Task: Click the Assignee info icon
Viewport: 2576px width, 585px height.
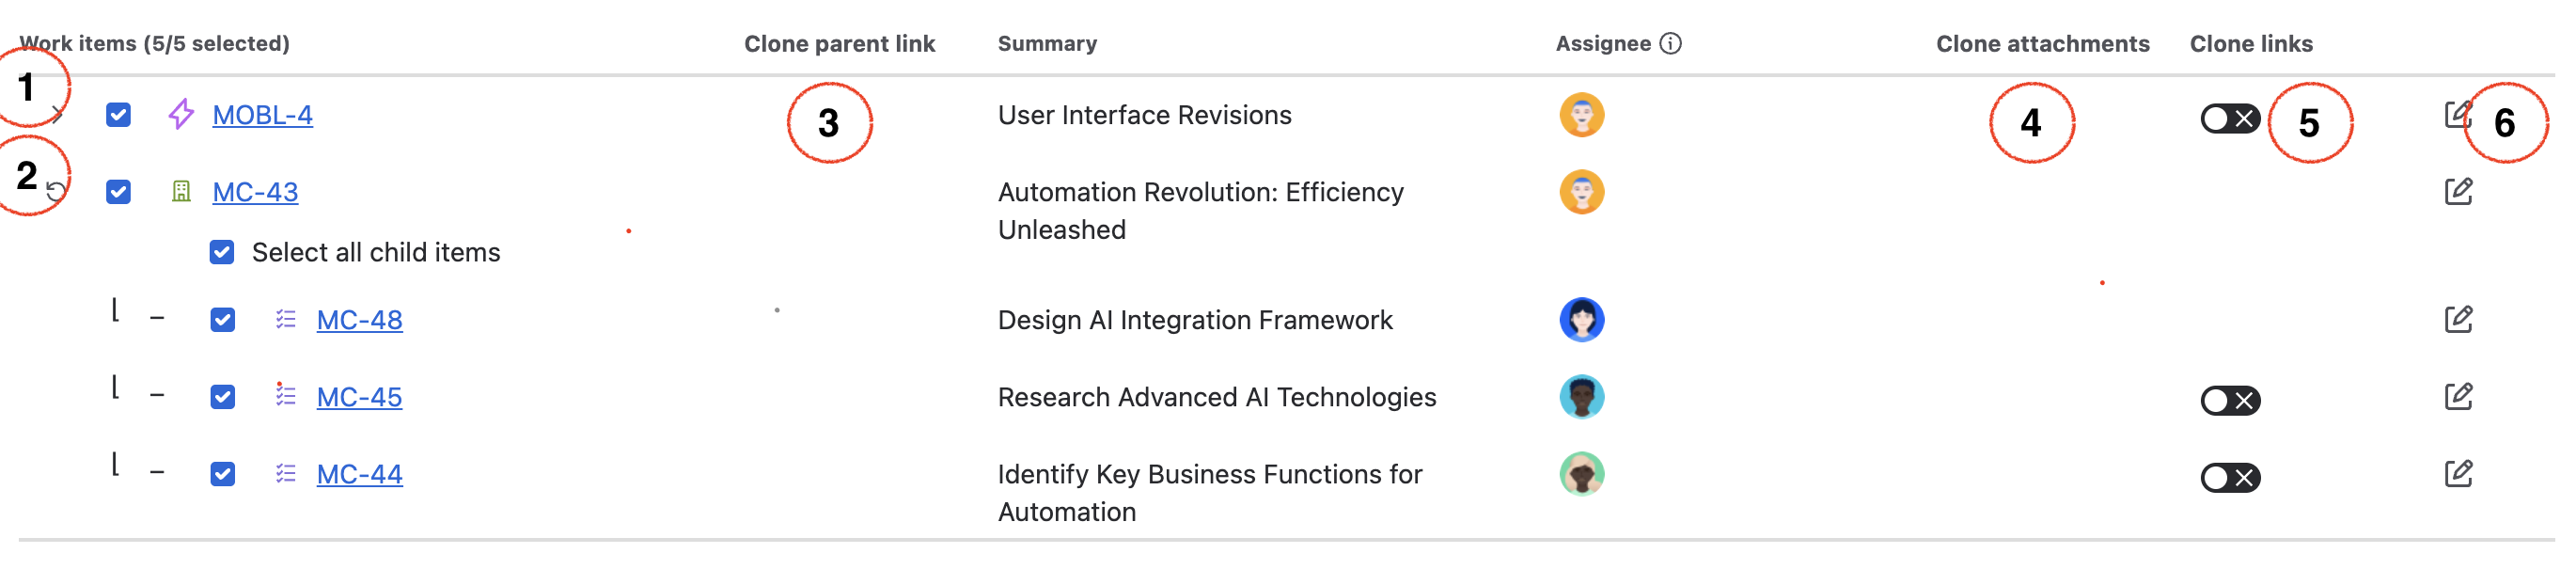Action: click(1670, 44)
